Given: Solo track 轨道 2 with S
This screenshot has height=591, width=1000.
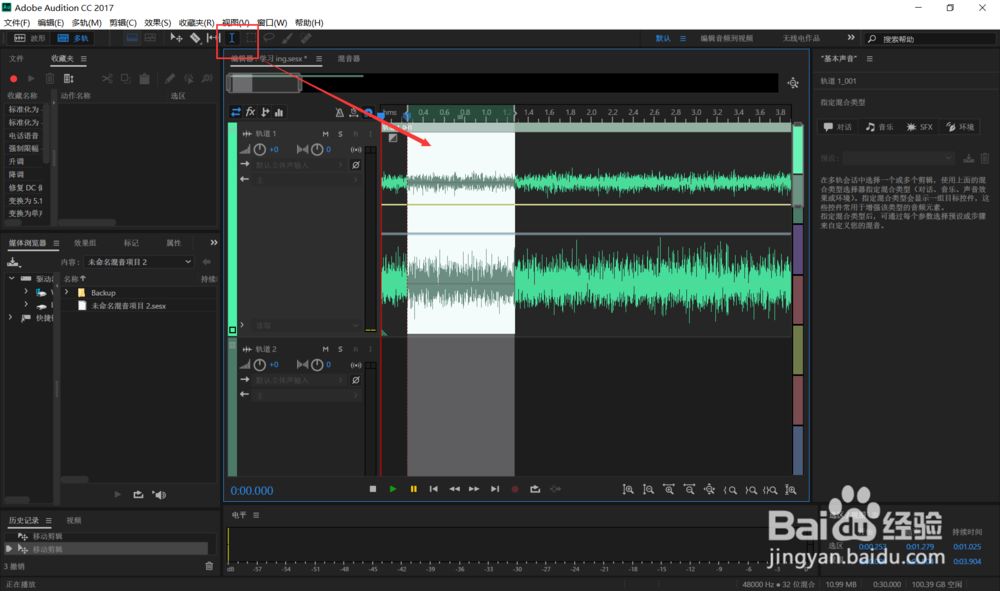Looking at the screenshot, I should (x=341, y=349).
